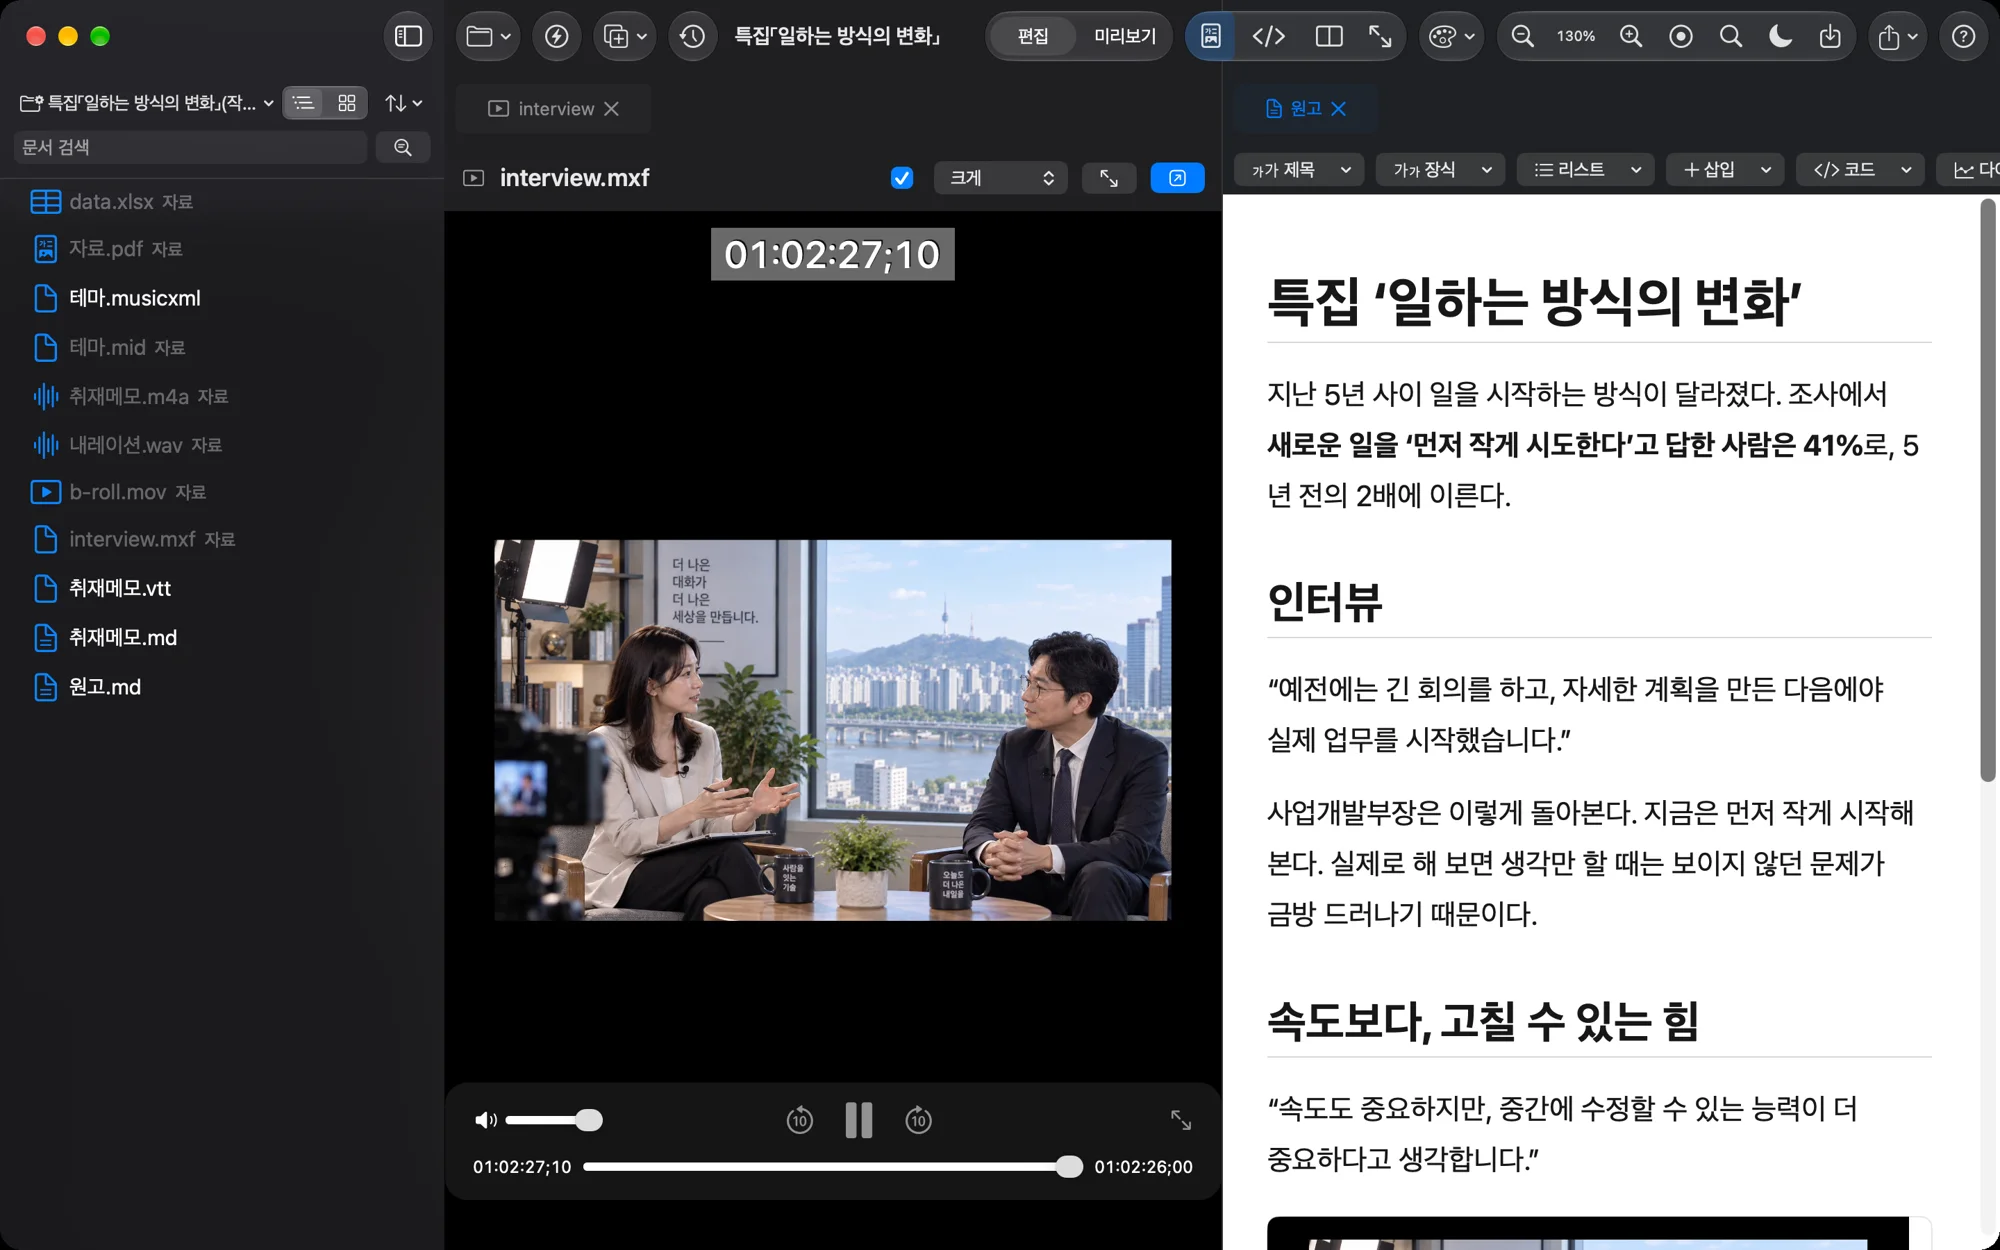Click the zoom out magnifier icon
The height and width of the screenshot is (1250, 2000).
click(1522, 37)
